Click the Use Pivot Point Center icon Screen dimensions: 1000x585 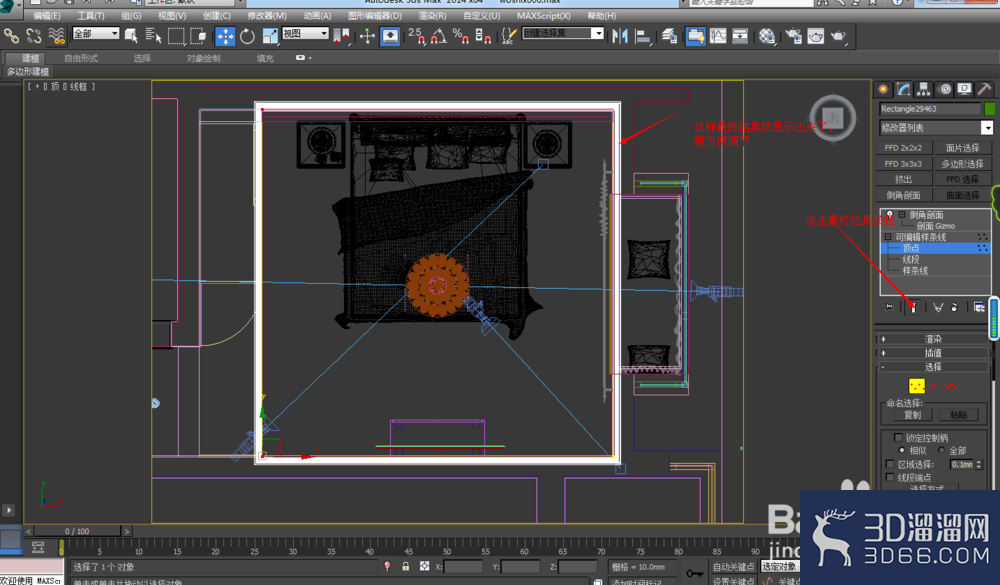pyautogui.click(x=341, y=36)
